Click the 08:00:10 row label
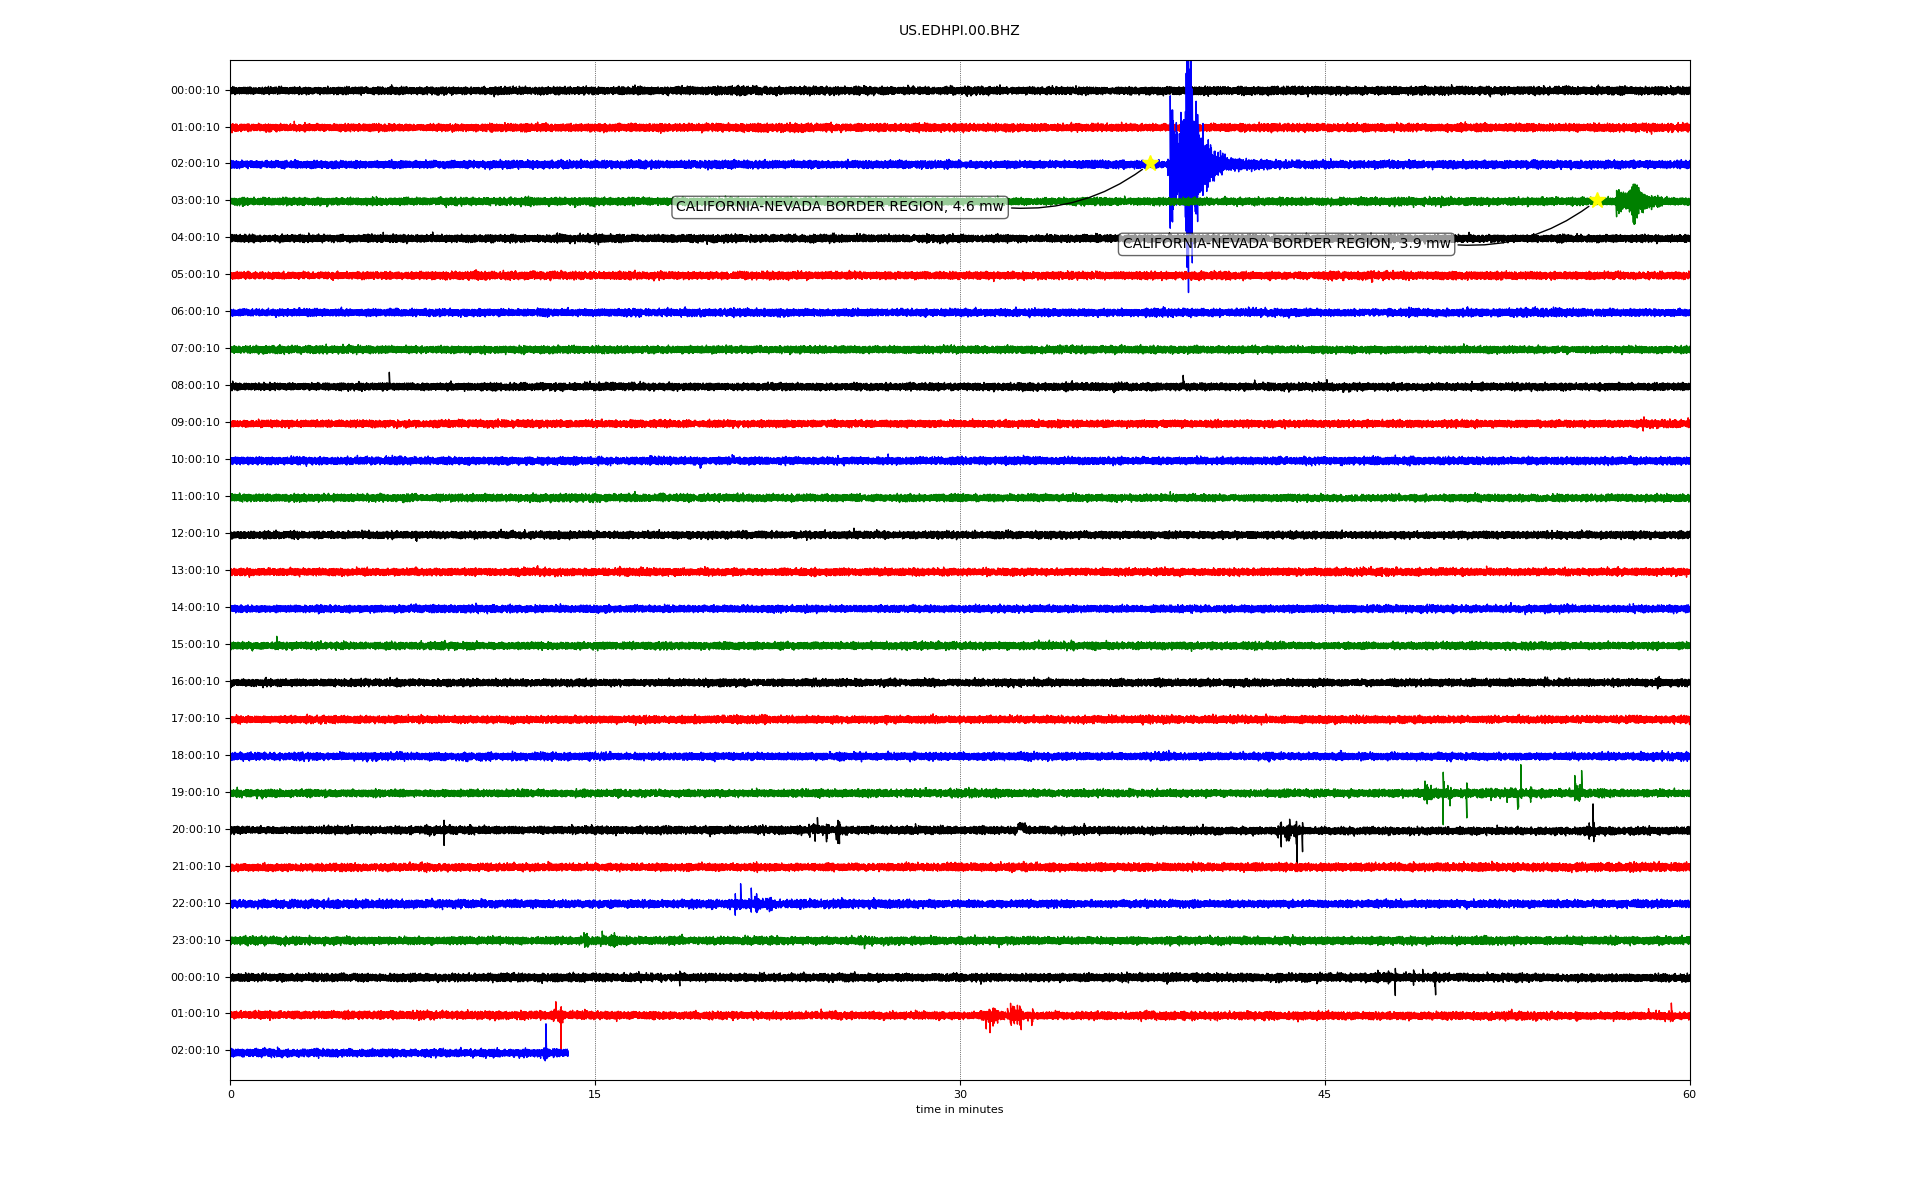 (195, 385)
